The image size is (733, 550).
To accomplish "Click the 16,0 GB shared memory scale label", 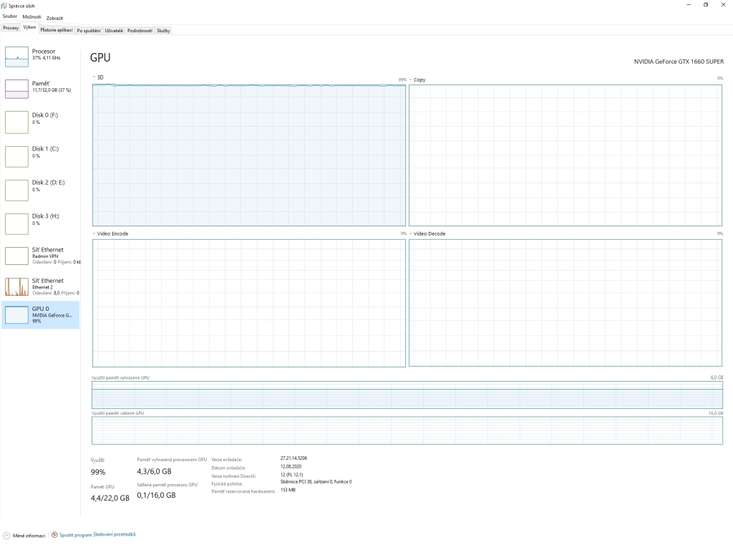I will point(716,413).
